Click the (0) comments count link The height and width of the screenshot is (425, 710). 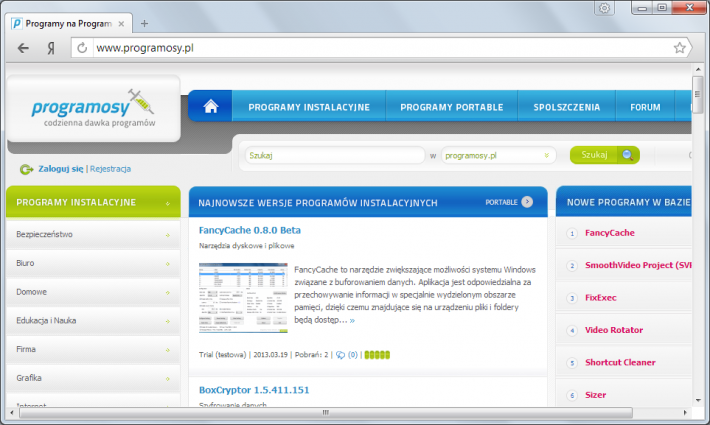tap(353, 355)
